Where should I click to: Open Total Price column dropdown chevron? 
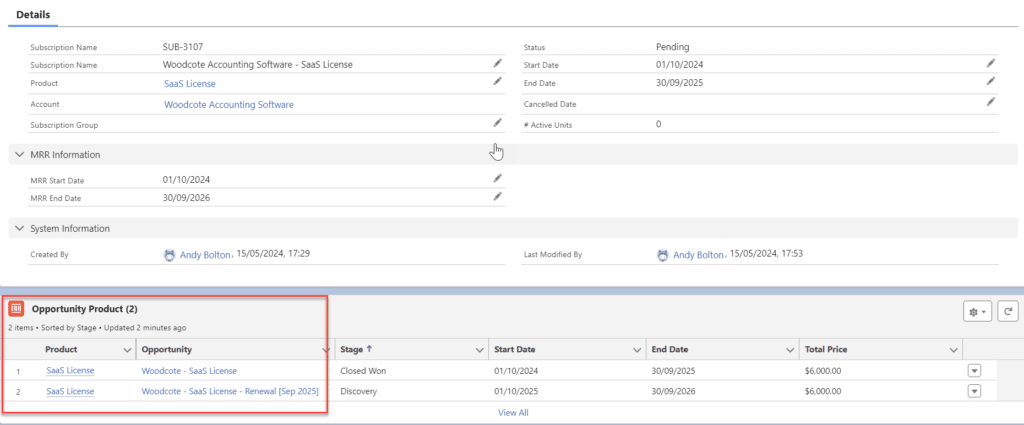(x=953, y=349)
